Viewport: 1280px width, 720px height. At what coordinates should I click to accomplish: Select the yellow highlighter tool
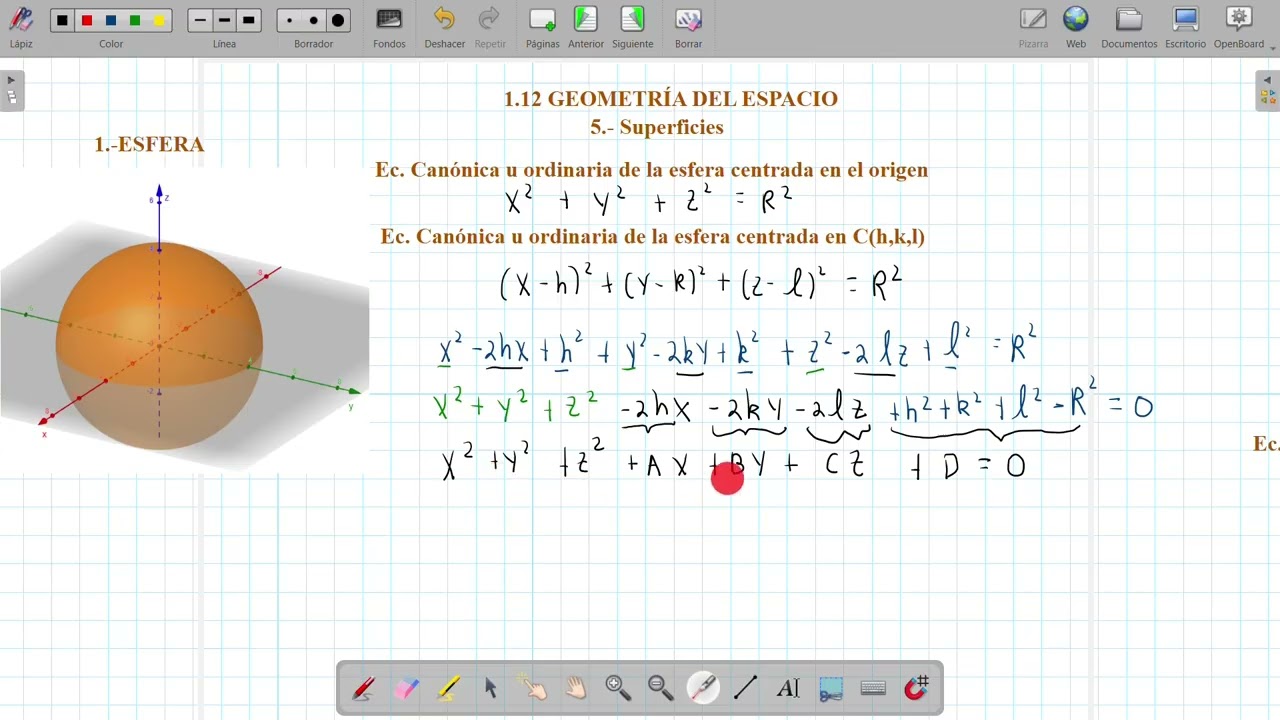click(449, 688)
